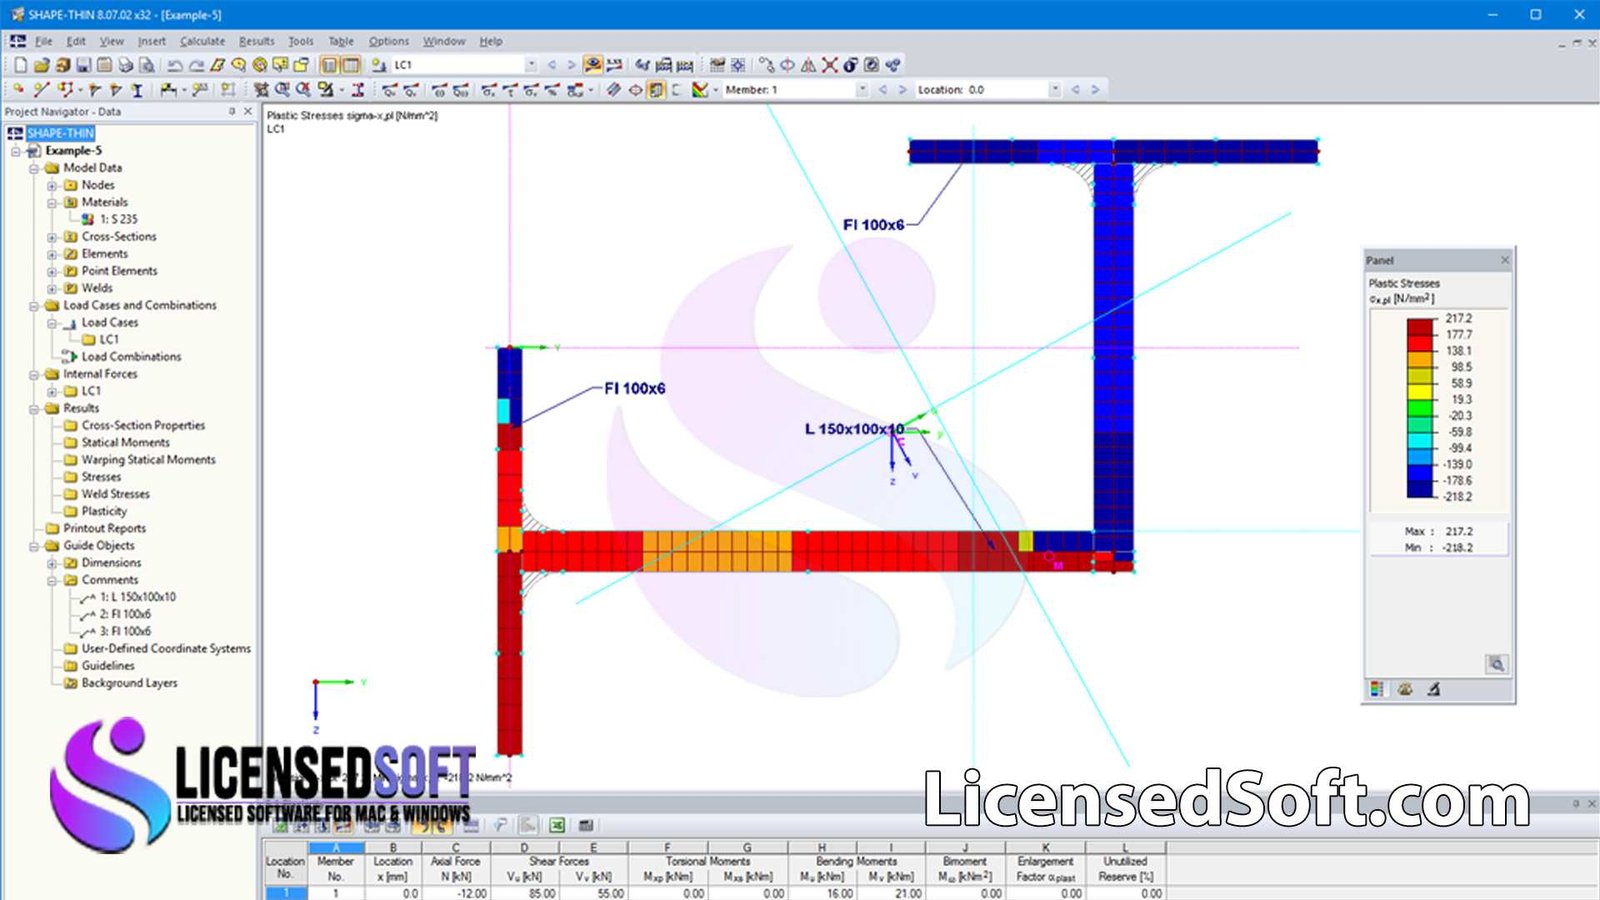Image resolution: width=1600 pixels, height=900 pixels.
Task: Open a file with the folder icon
Action: (x=42, y=65)
